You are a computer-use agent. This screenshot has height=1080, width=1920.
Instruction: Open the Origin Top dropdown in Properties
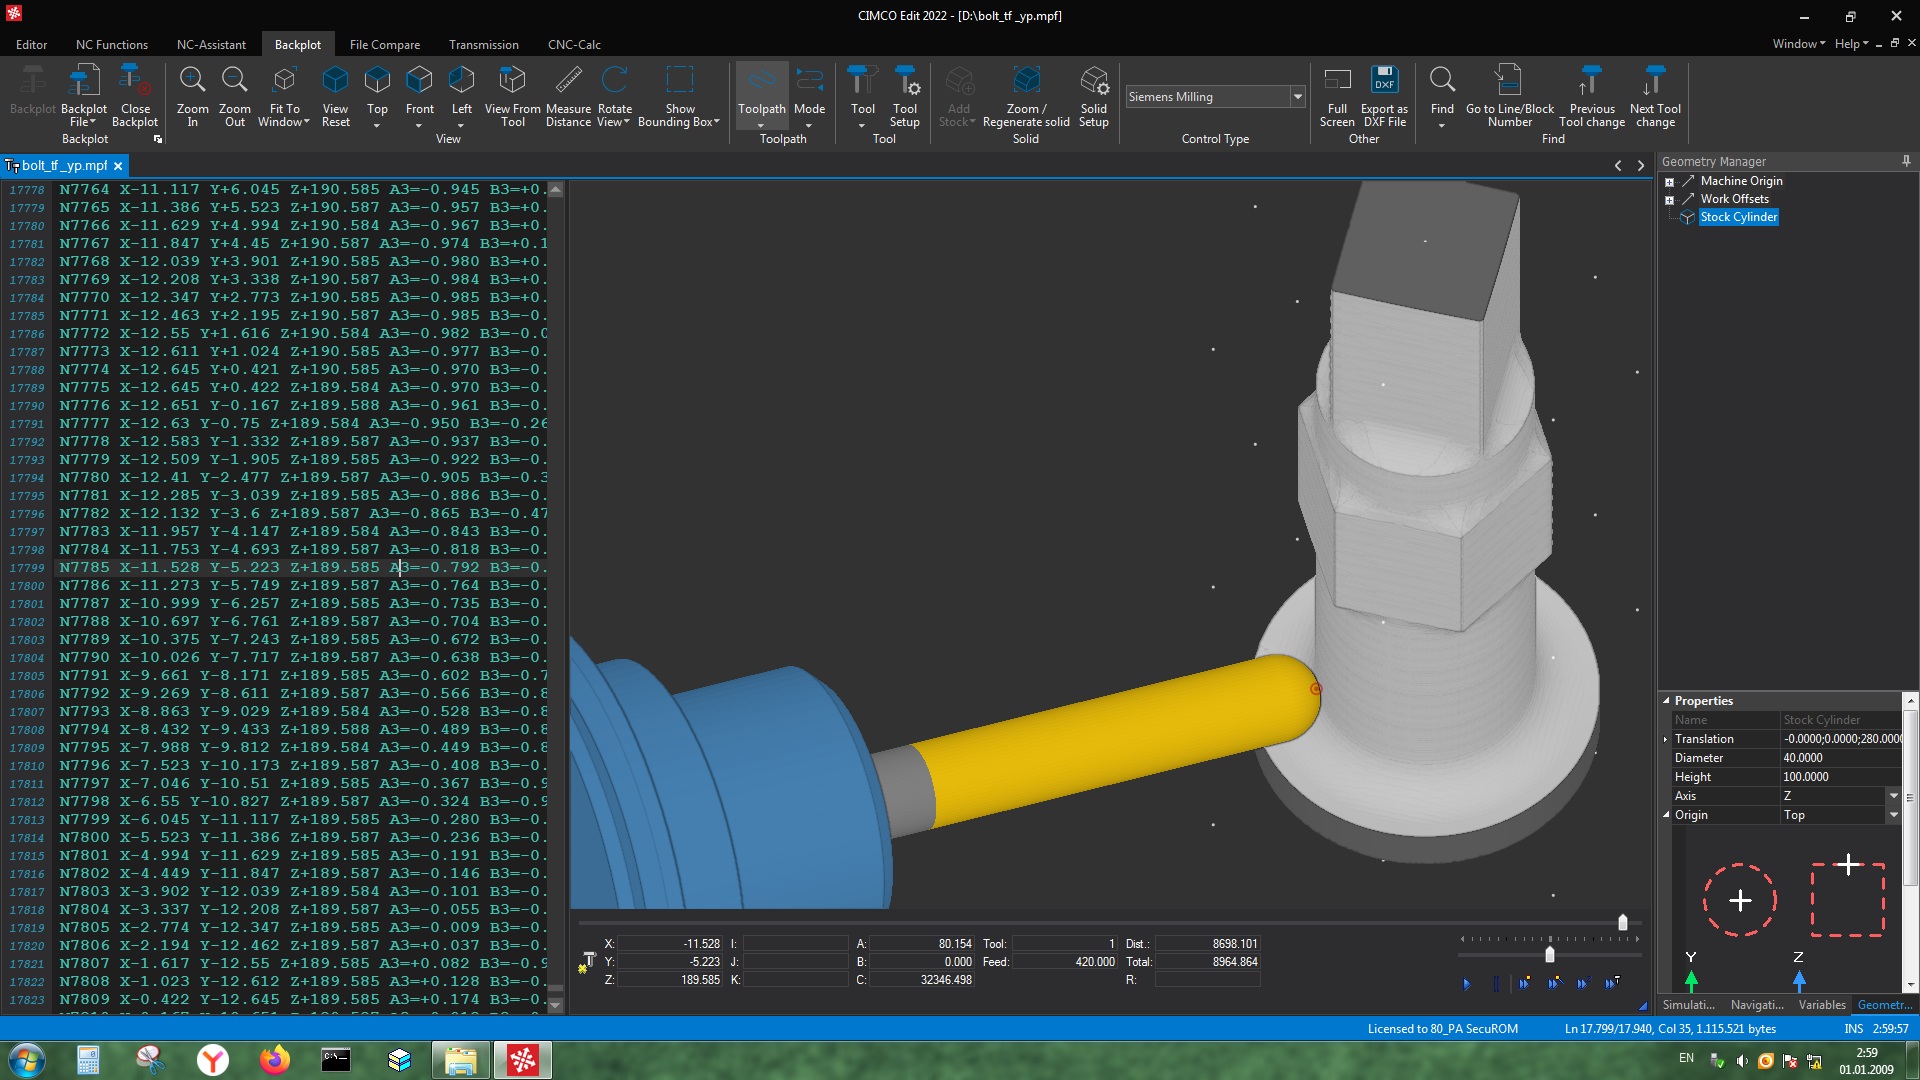point(1893,815)
